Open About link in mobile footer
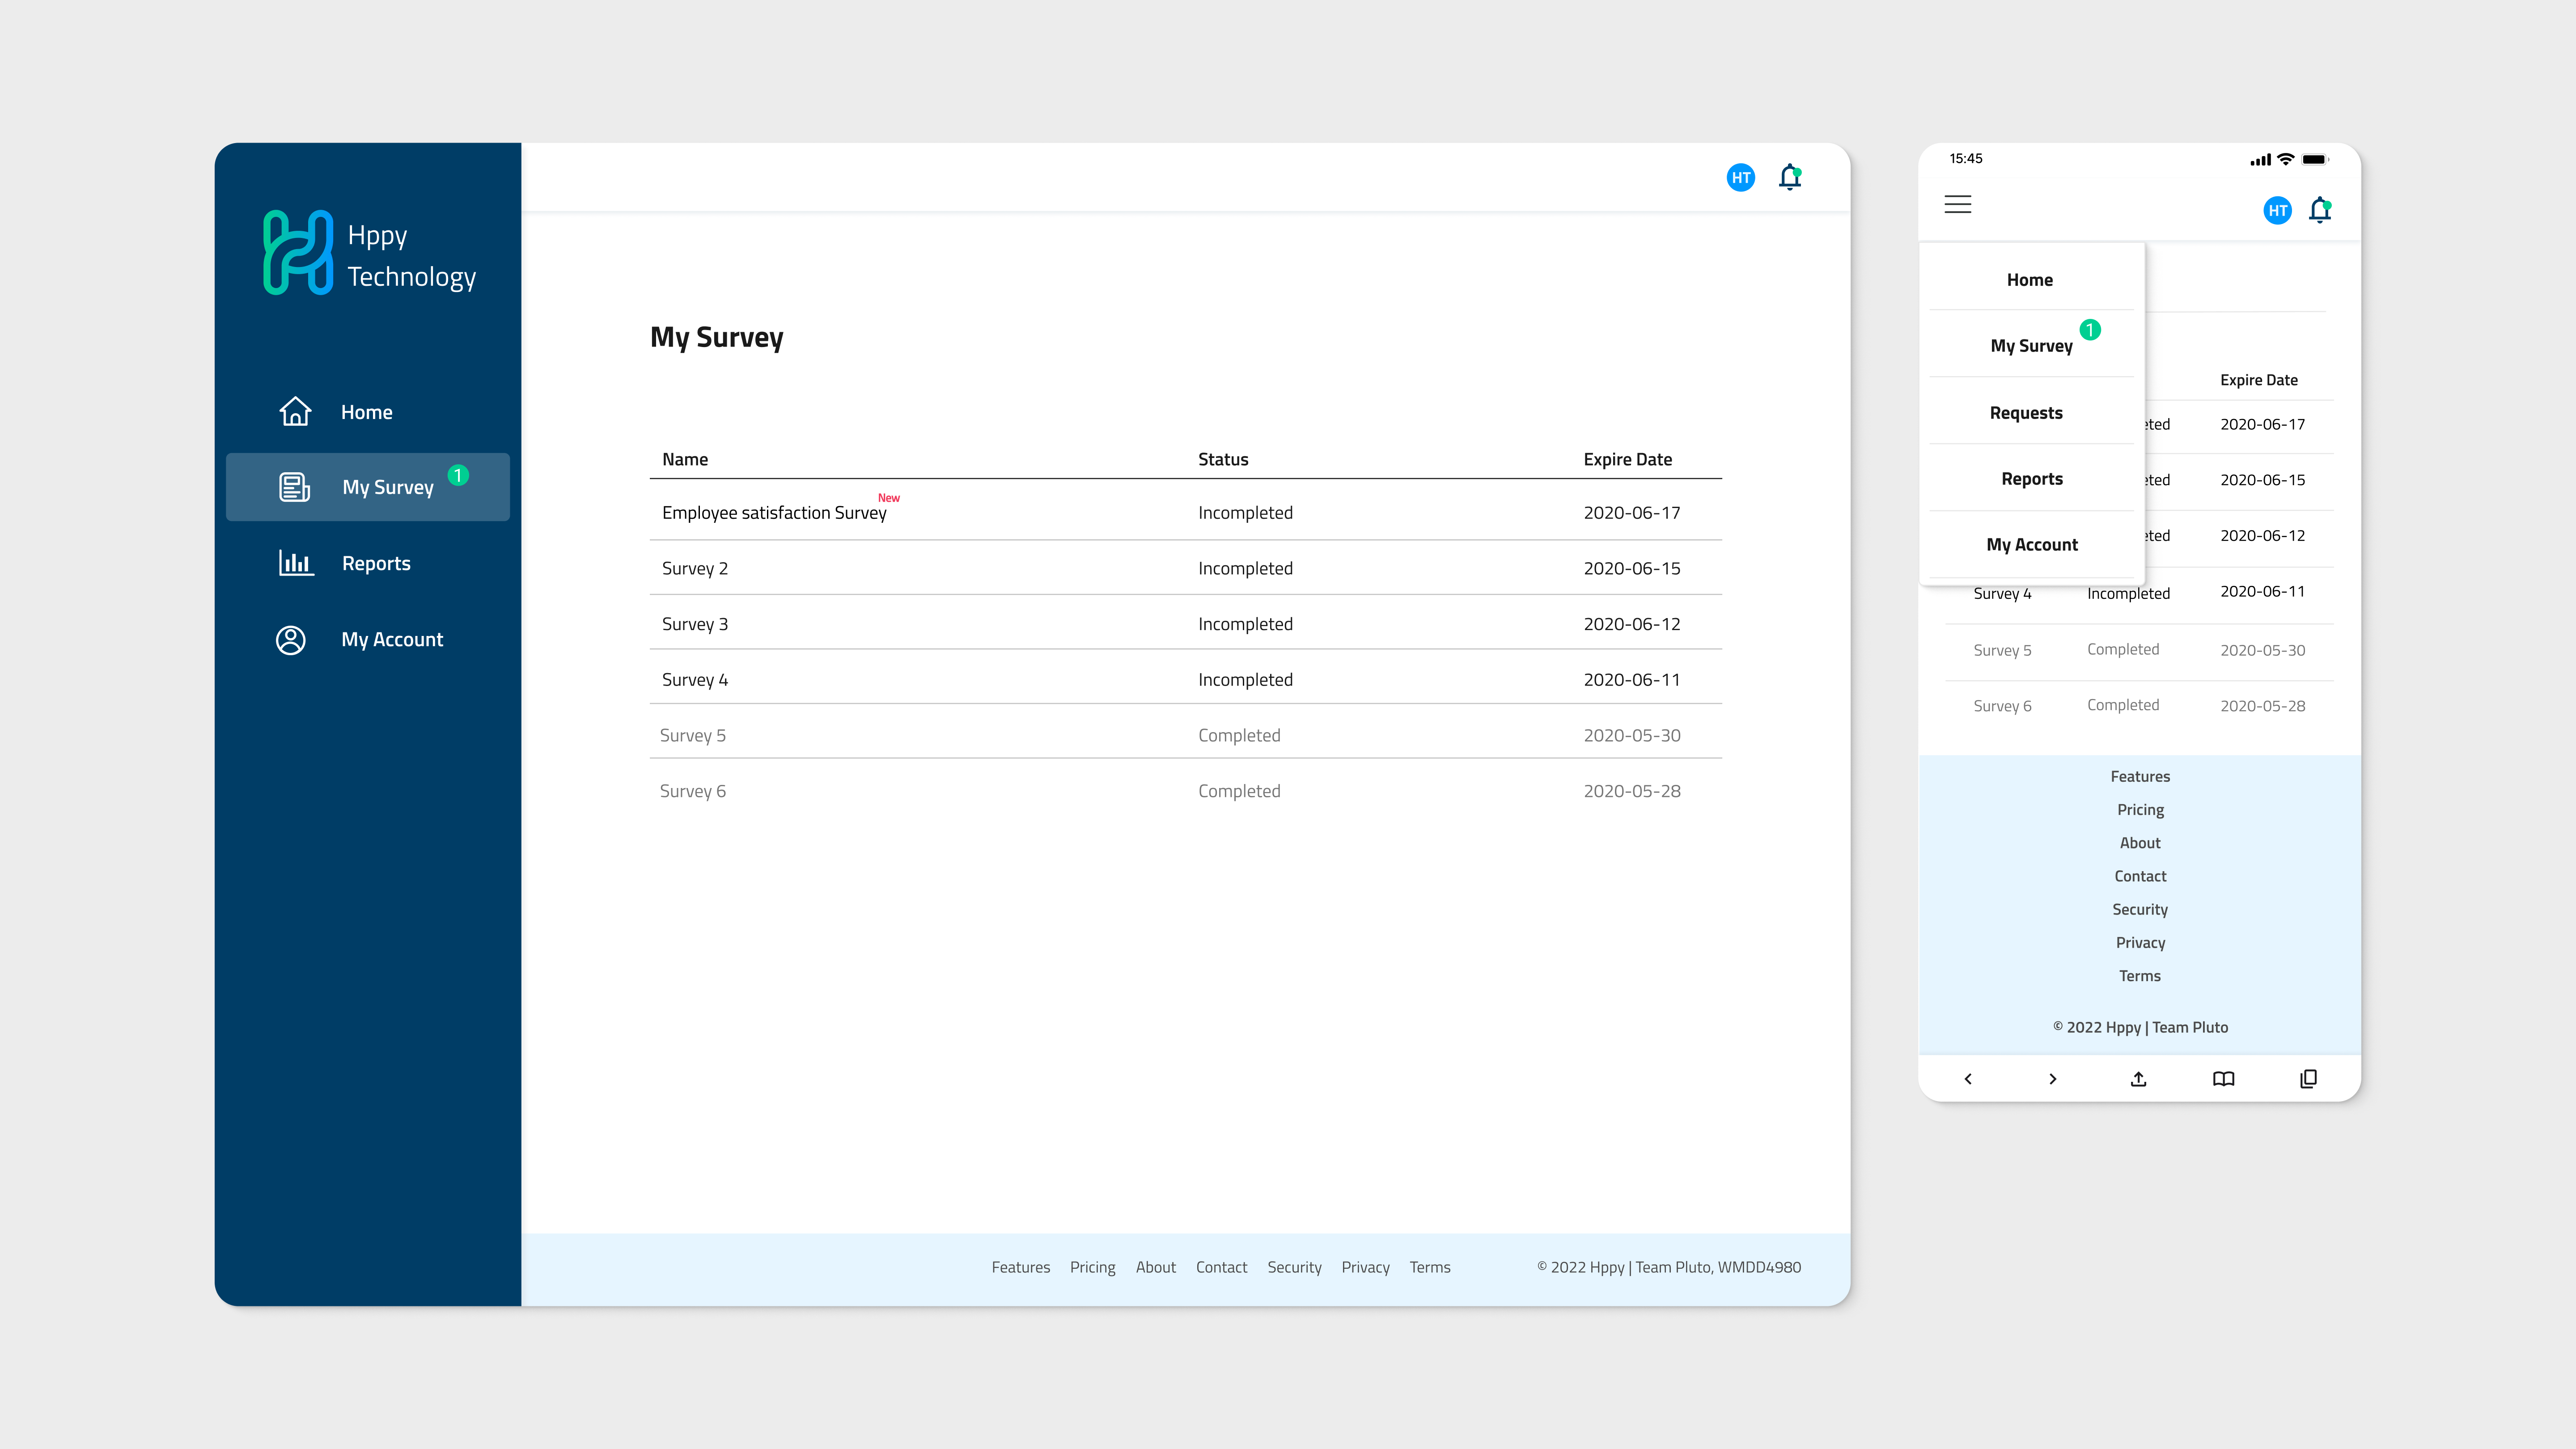The image size is (2576, 1449). pos(2140,843)
